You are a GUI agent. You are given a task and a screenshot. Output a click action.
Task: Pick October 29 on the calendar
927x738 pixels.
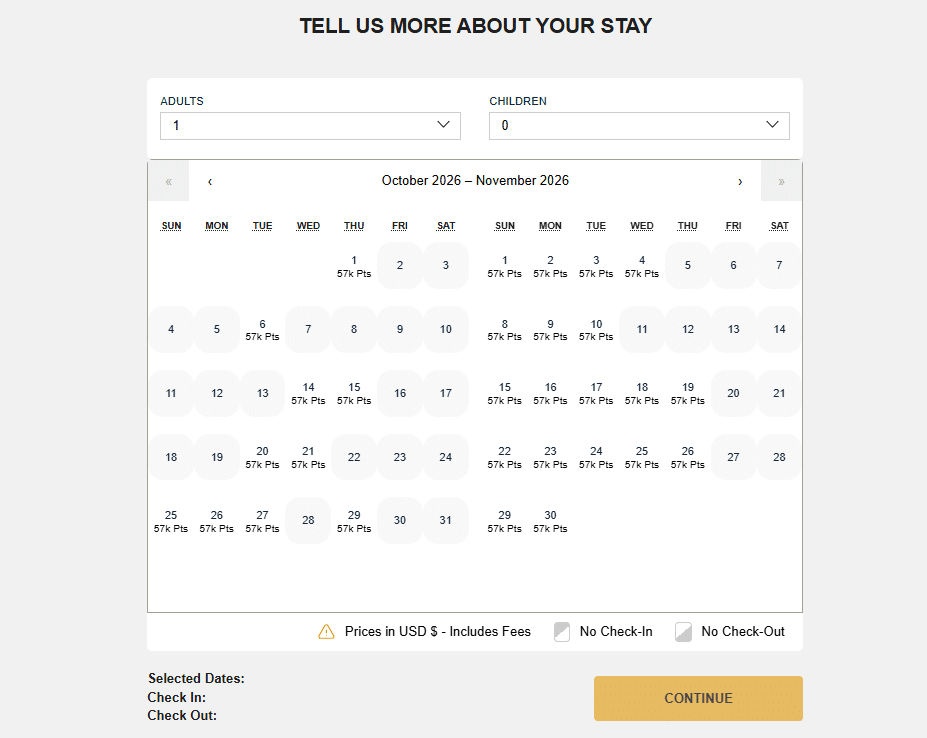pos(354,521)
